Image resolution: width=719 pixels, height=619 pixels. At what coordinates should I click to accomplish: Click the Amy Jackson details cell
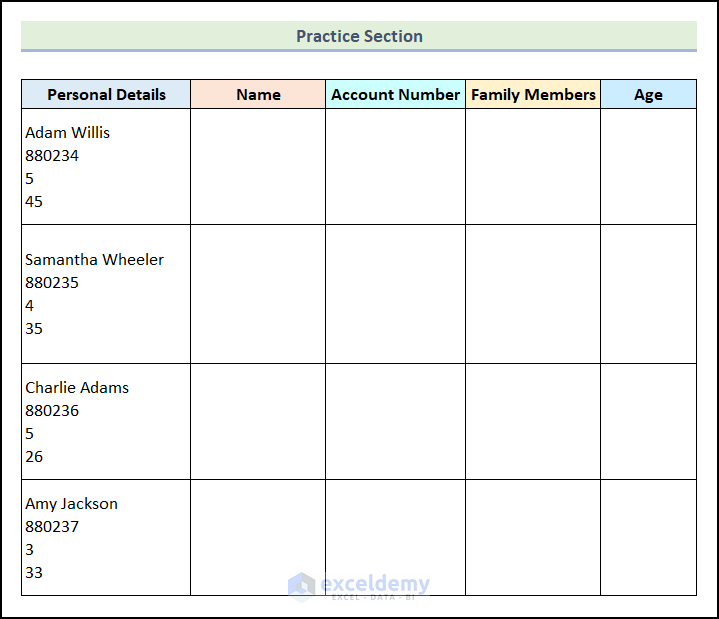pyautogui.click(x=106, y=538)
